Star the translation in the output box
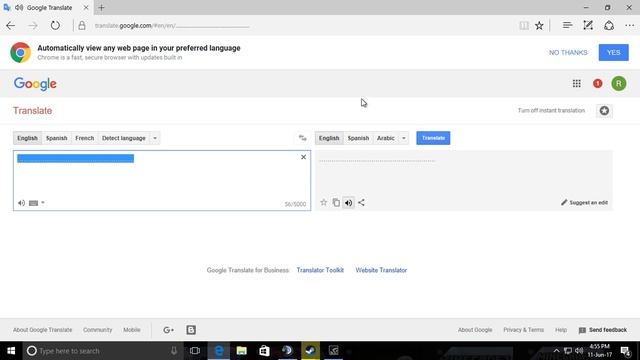Screen dimensions: 640x360 [323, 202]
